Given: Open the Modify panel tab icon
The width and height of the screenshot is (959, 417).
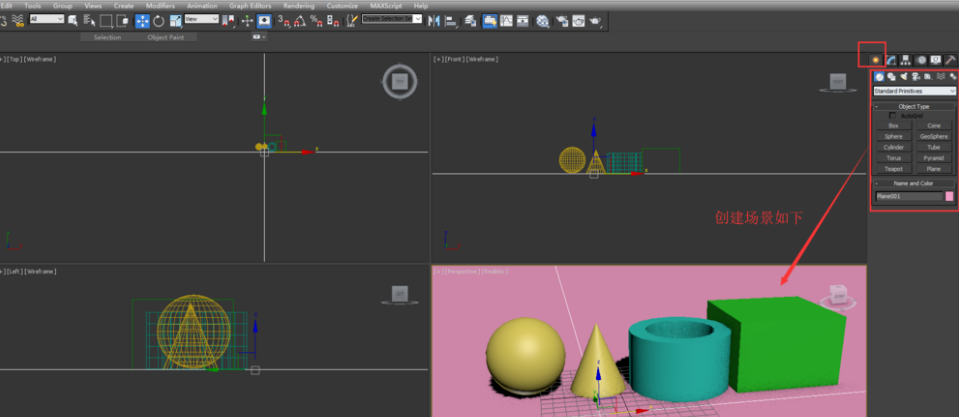Looking at the screenshot, I should pyautogui.click(x=890, y=60).
